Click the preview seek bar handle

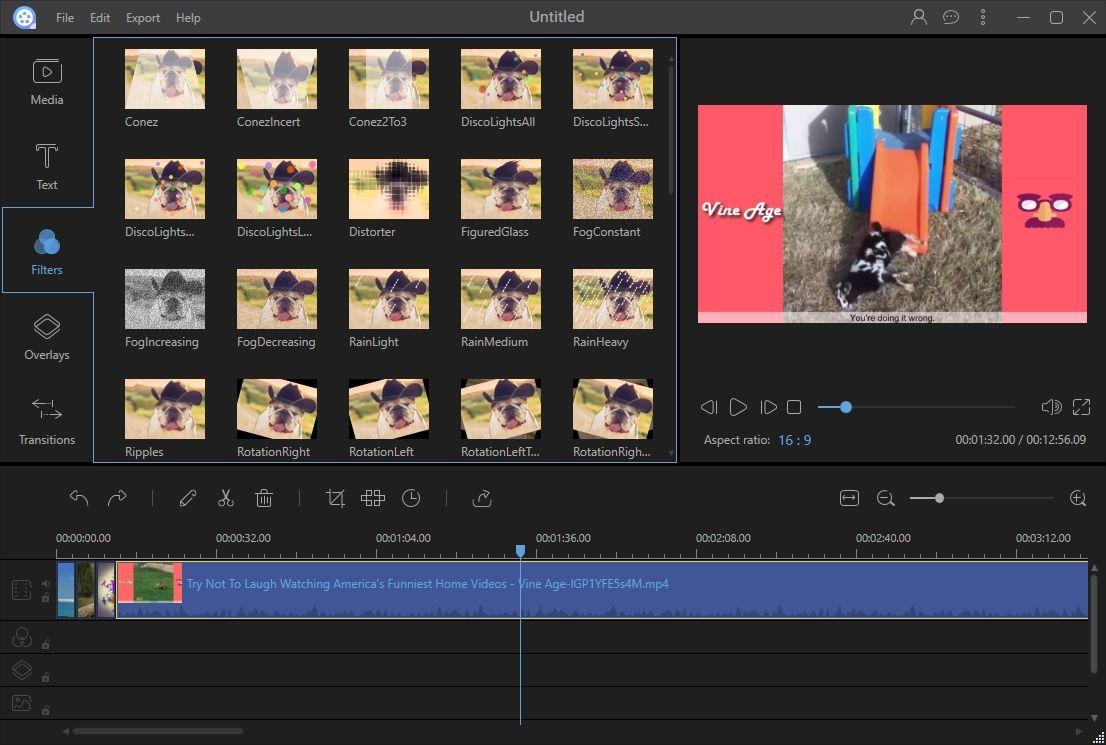(846, 407)
